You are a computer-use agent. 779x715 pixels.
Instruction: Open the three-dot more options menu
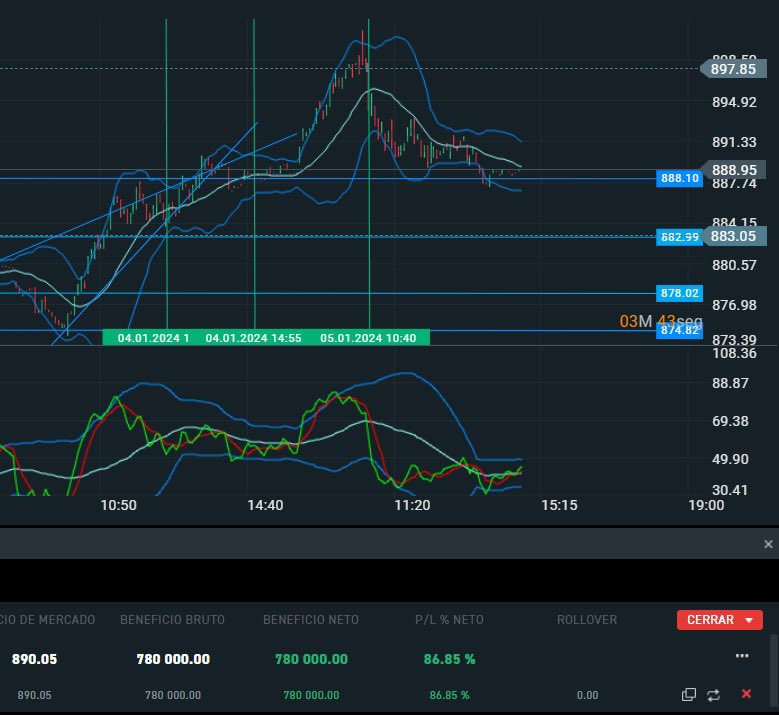pos(742,656)
